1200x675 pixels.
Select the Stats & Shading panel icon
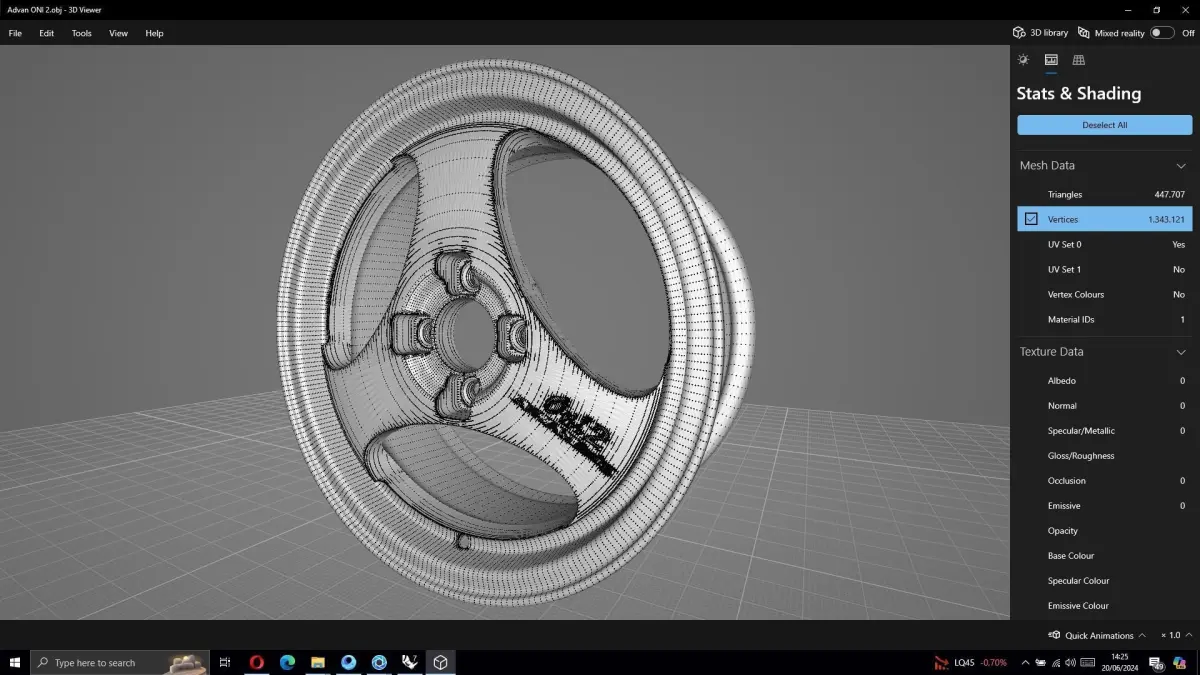click(1051, 60)
